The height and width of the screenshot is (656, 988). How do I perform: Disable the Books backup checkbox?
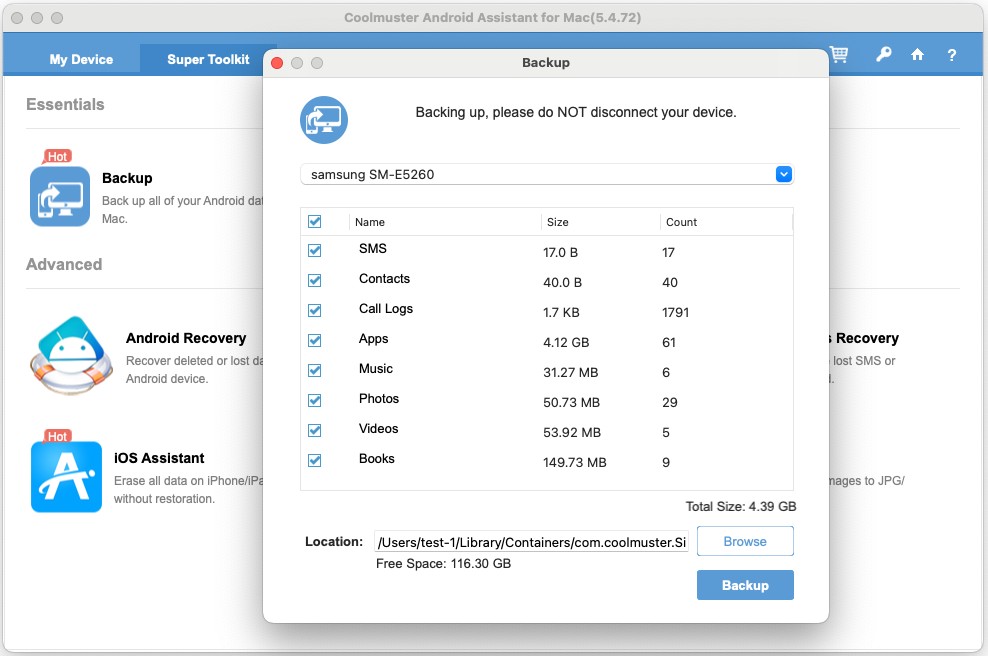pos(316,460)
